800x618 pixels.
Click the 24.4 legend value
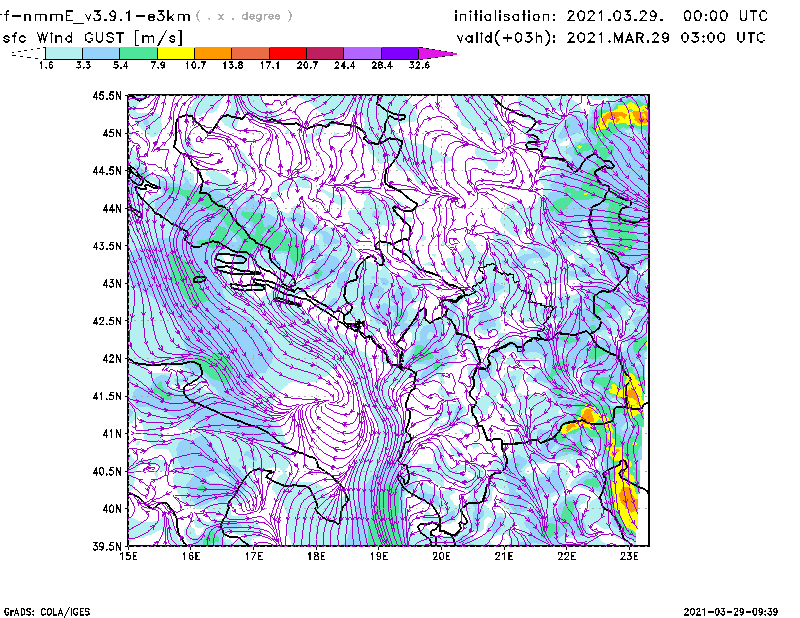click(344, 65)
